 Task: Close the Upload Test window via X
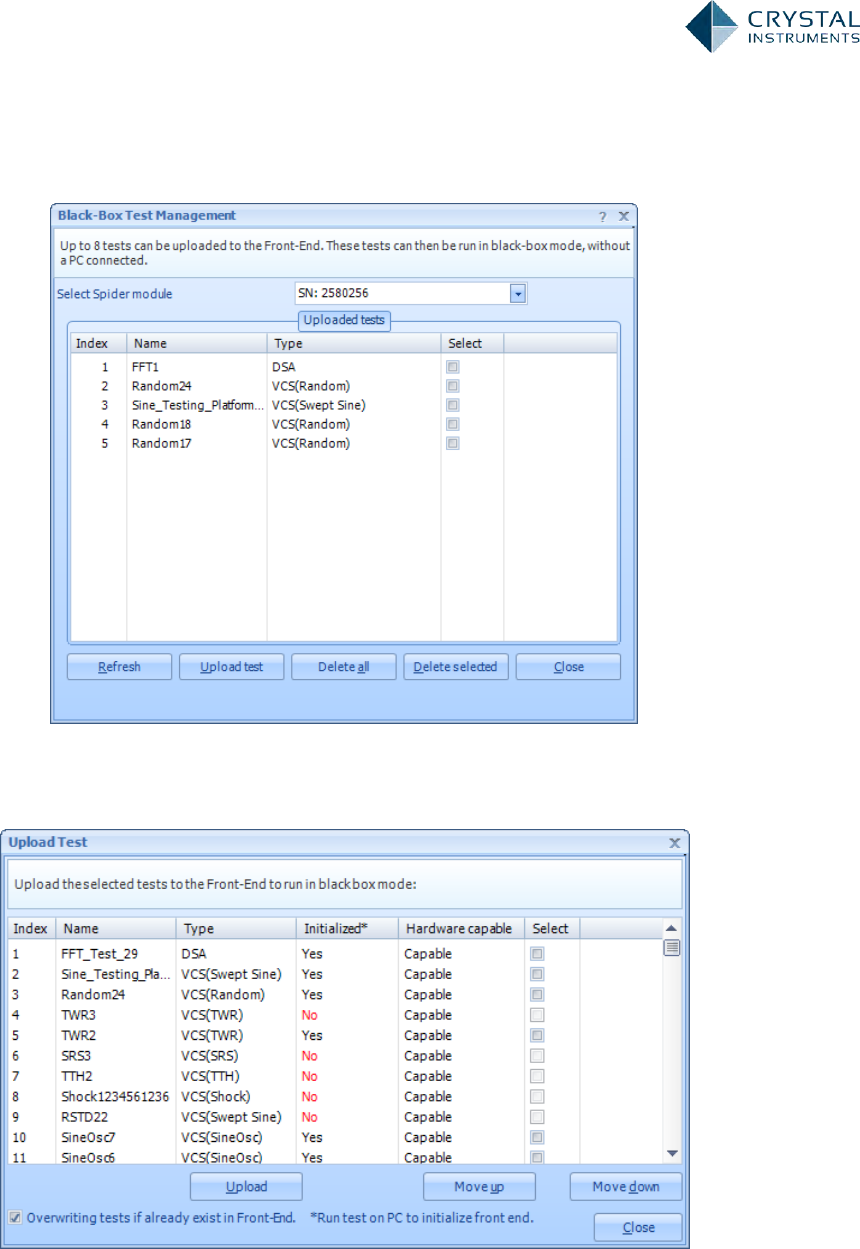point(674,843)
